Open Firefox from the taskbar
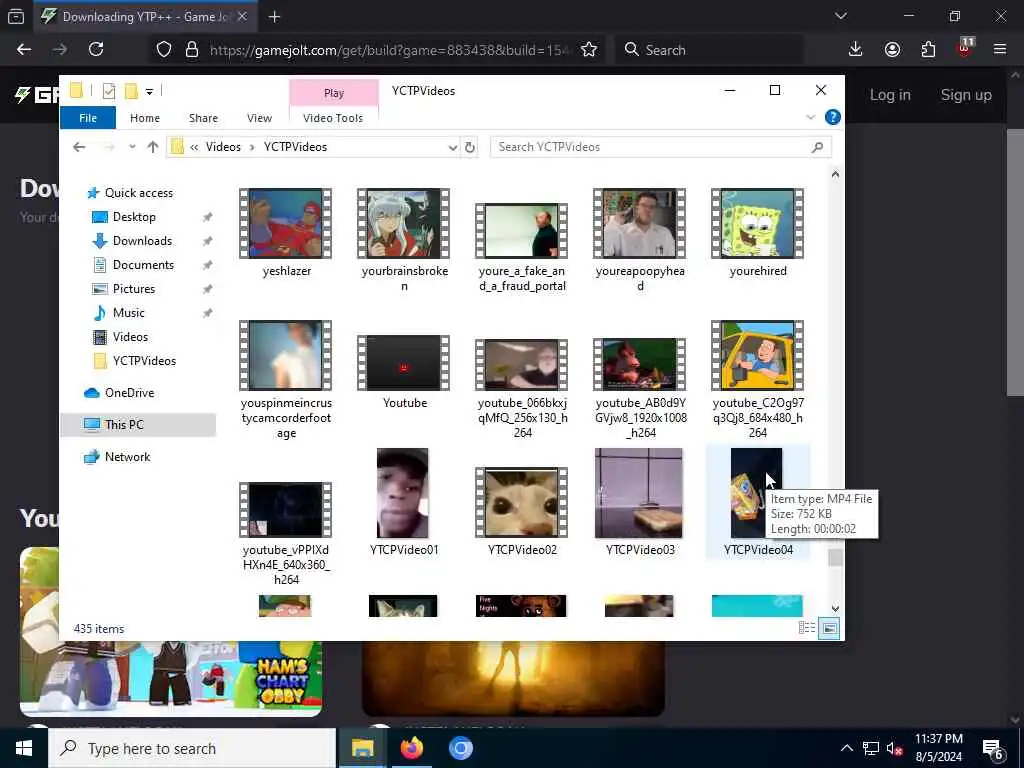The width and height of the screenshot is (1024, 768). click(x=411, y=748)
